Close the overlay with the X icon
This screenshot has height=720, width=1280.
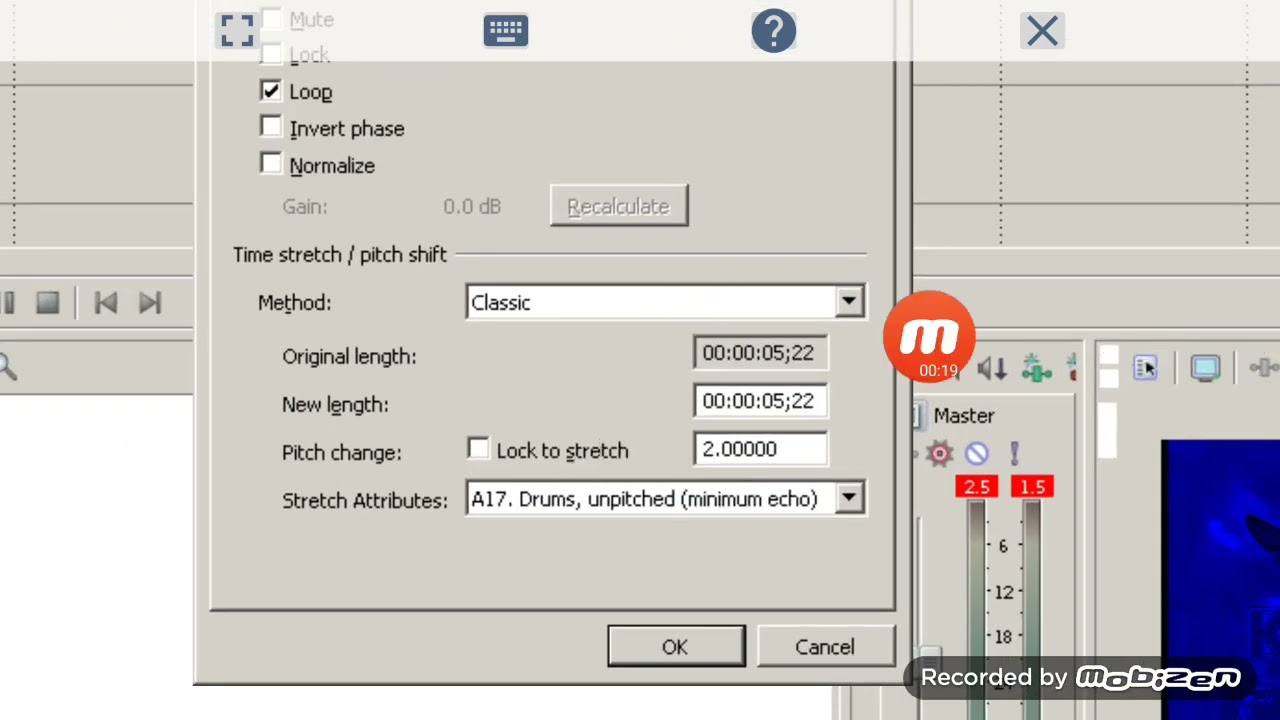(x=1042, y=31)
